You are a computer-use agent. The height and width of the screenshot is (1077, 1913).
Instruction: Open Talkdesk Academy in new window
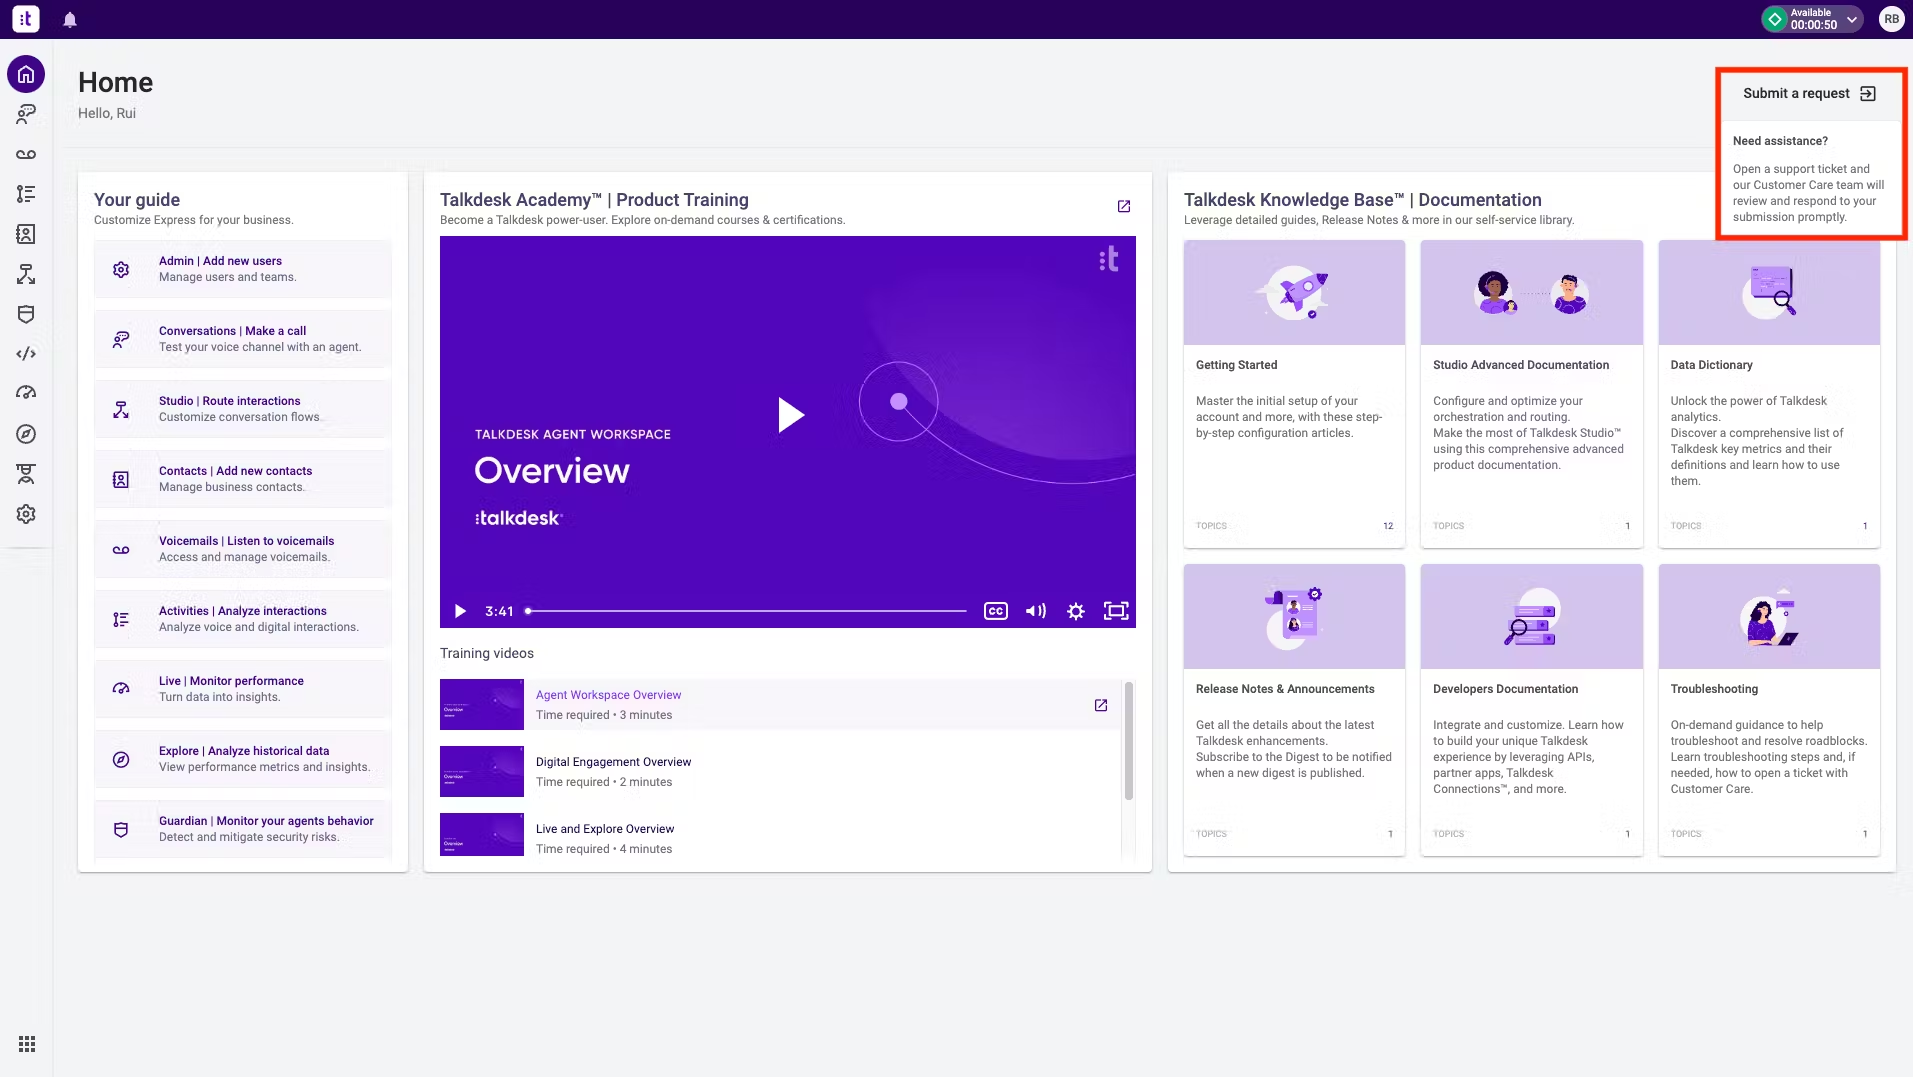tap(1124, 206)
